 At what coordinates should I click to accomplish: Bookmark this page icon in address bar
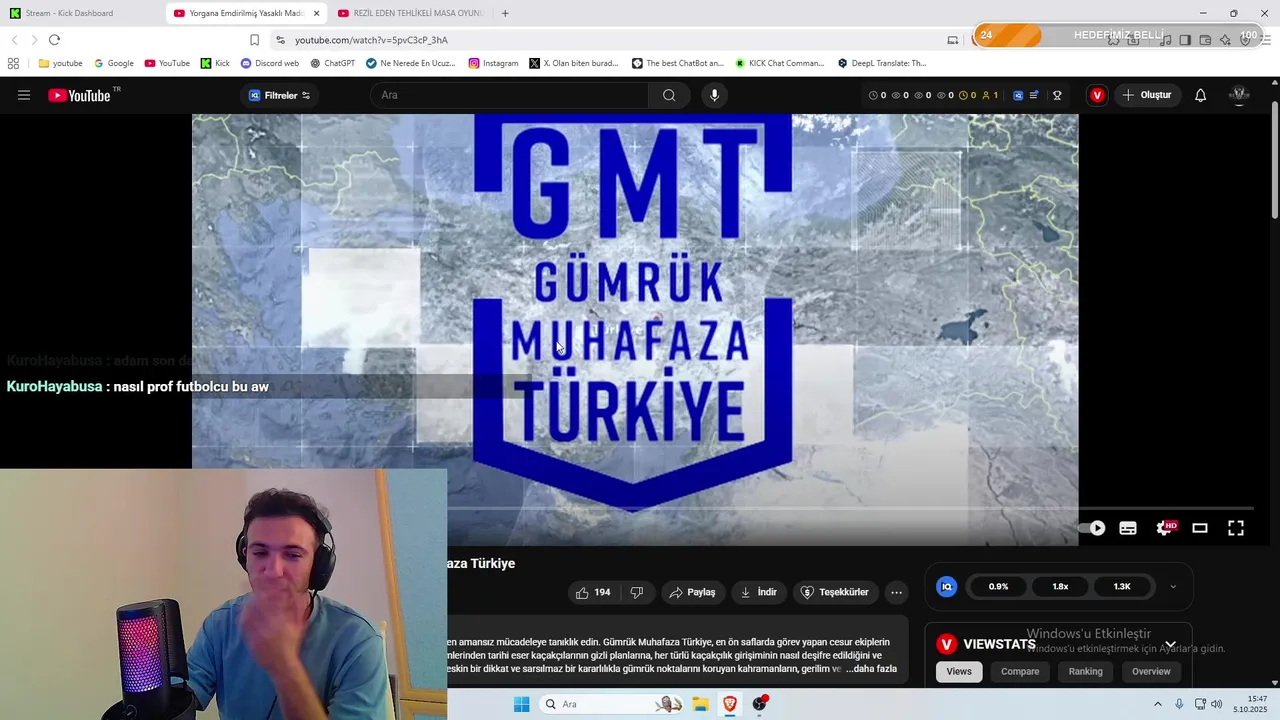[254, 40]
